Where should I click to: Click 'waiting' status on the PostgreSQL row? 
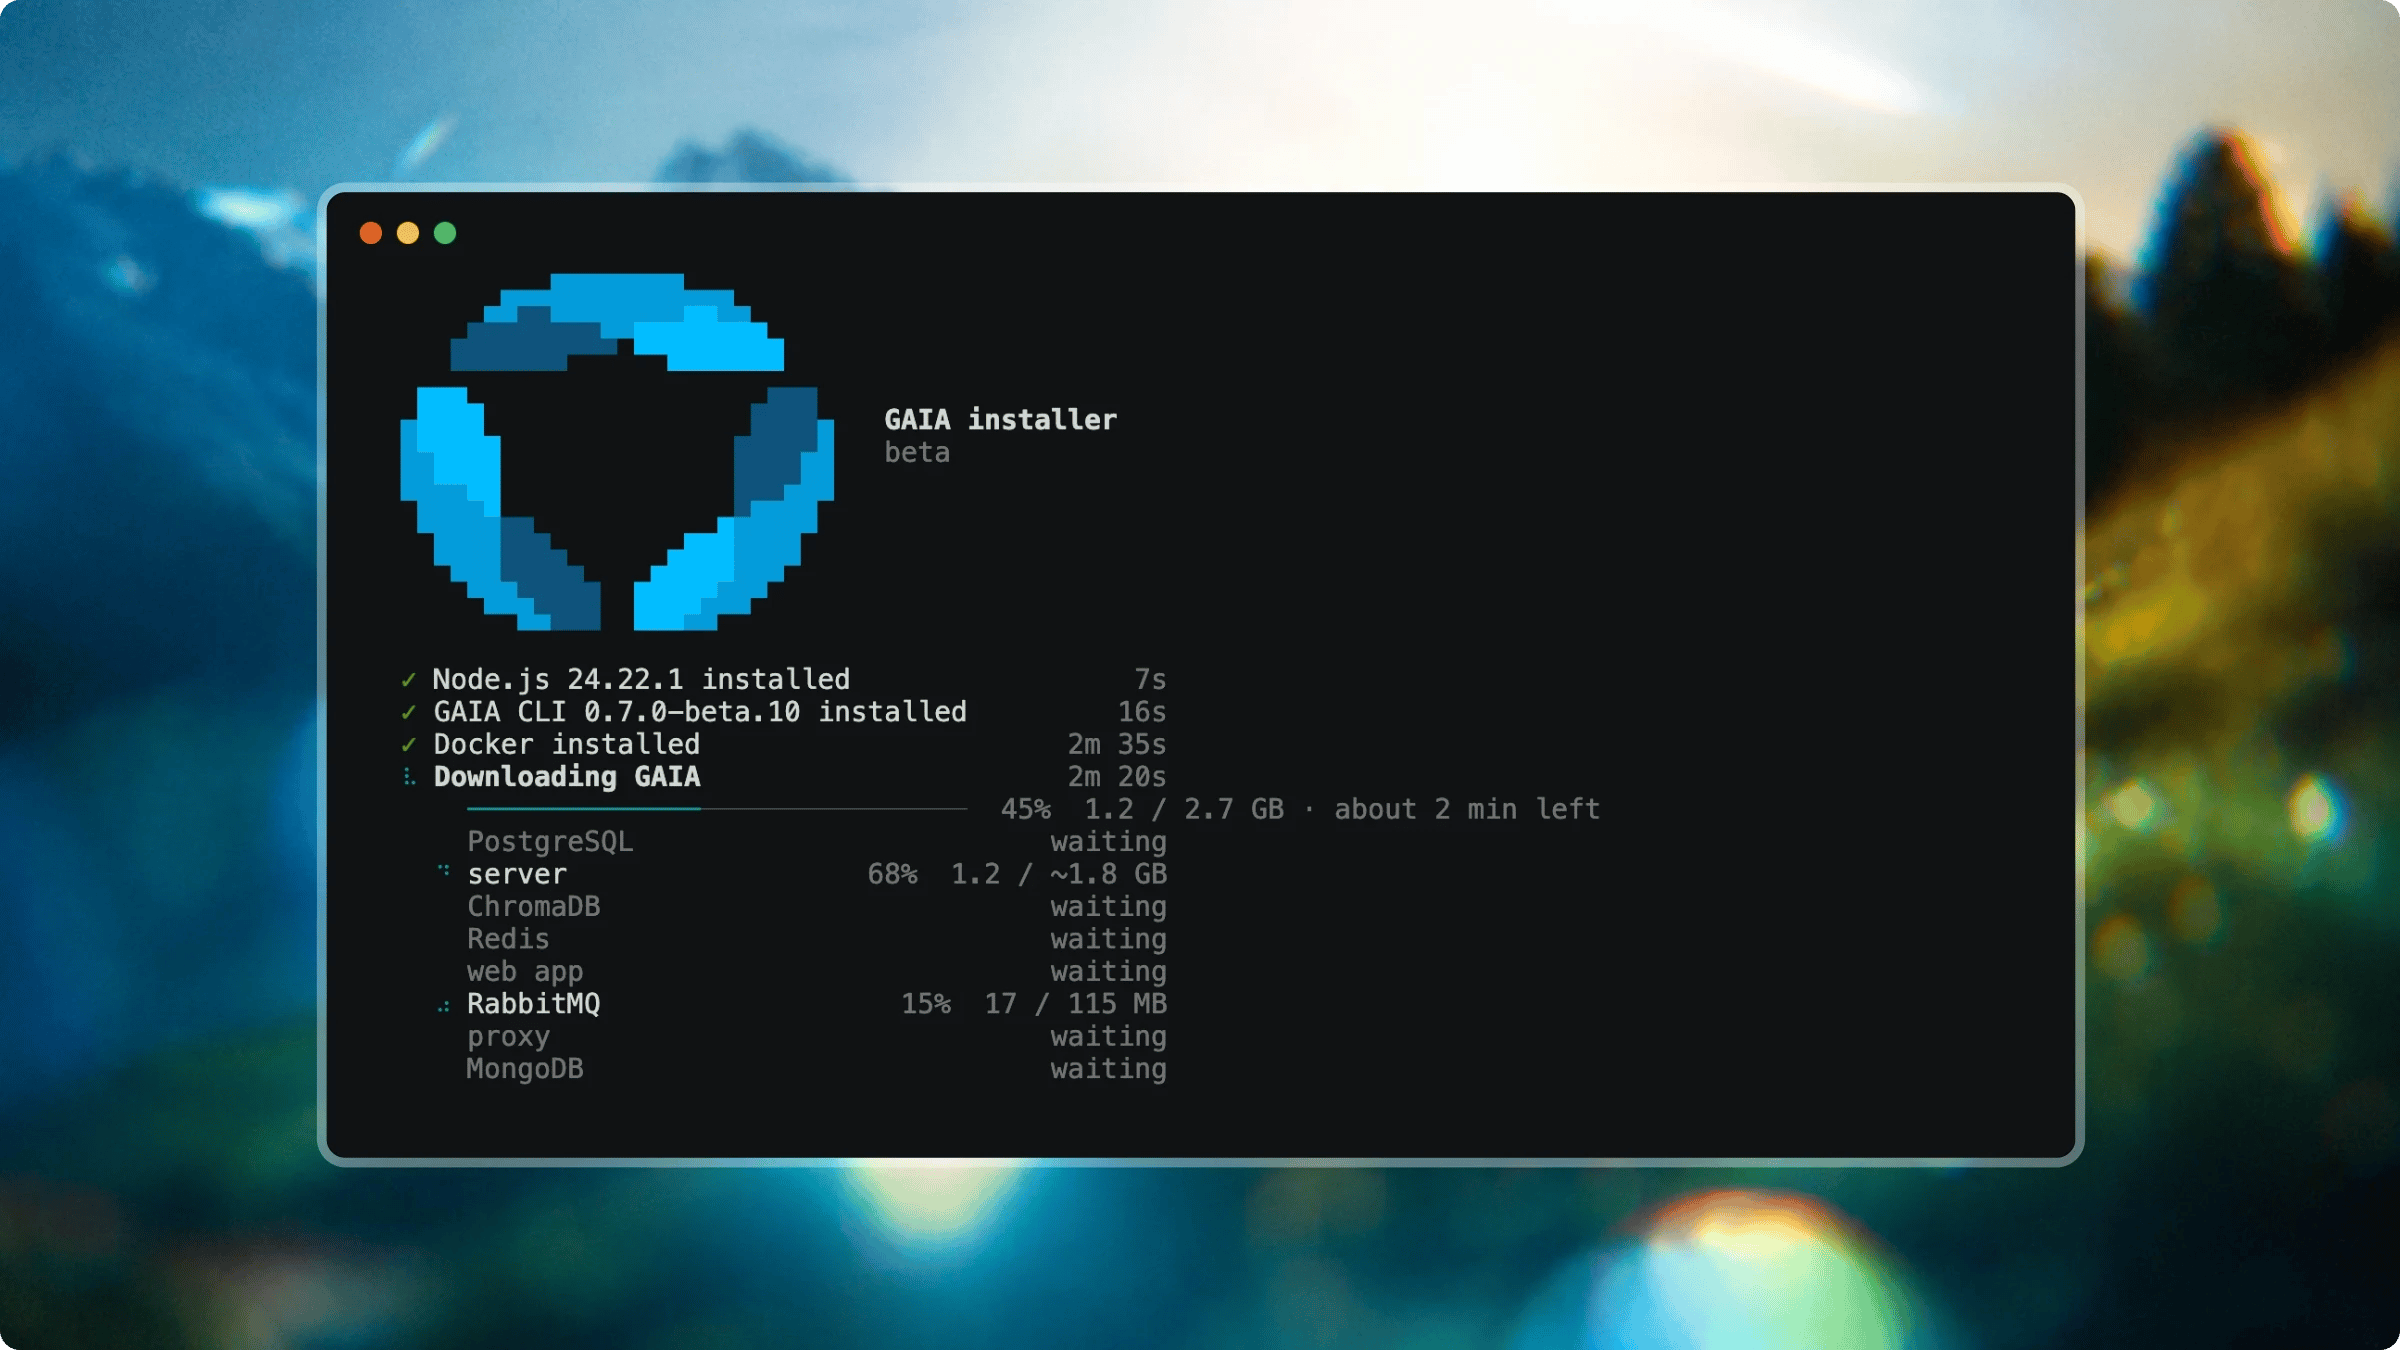pyautogui.click(x=1109, y=842)
